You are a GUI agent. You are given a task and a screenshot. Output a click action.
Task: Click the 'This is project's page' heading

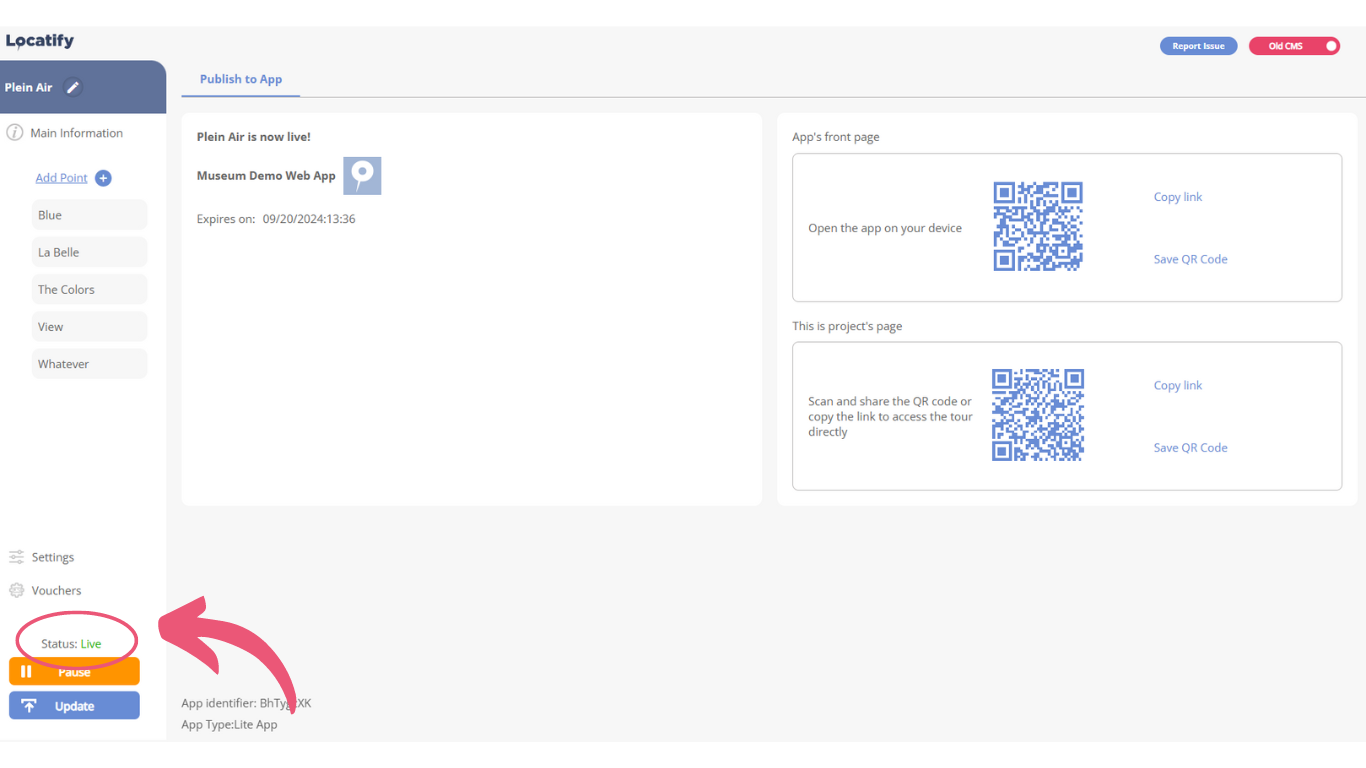click(x=847, y=326)
